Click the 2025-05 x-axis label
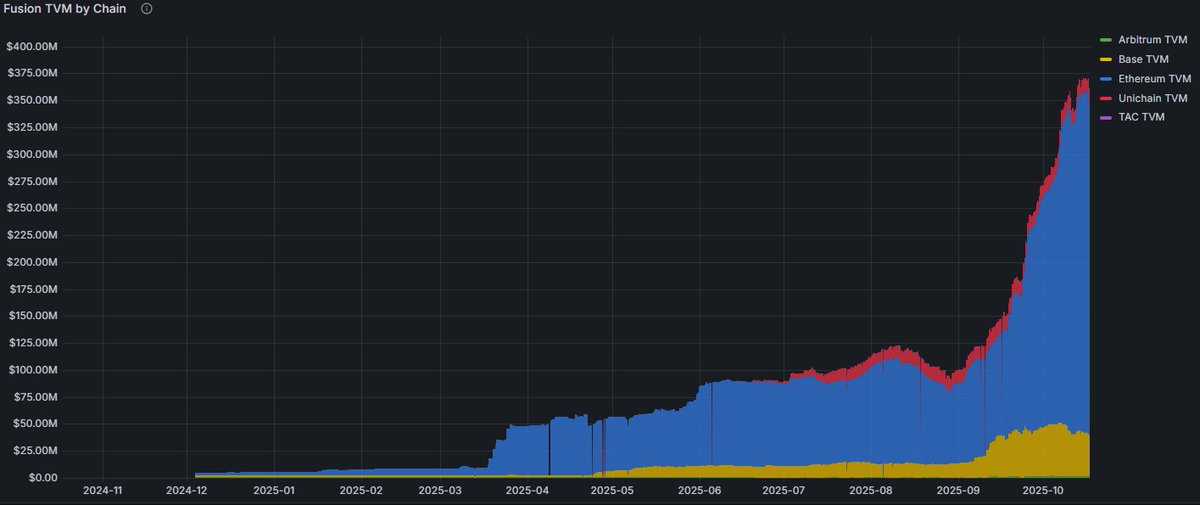The height and width of the screenshot is (505, 1200). click(612, 492)
